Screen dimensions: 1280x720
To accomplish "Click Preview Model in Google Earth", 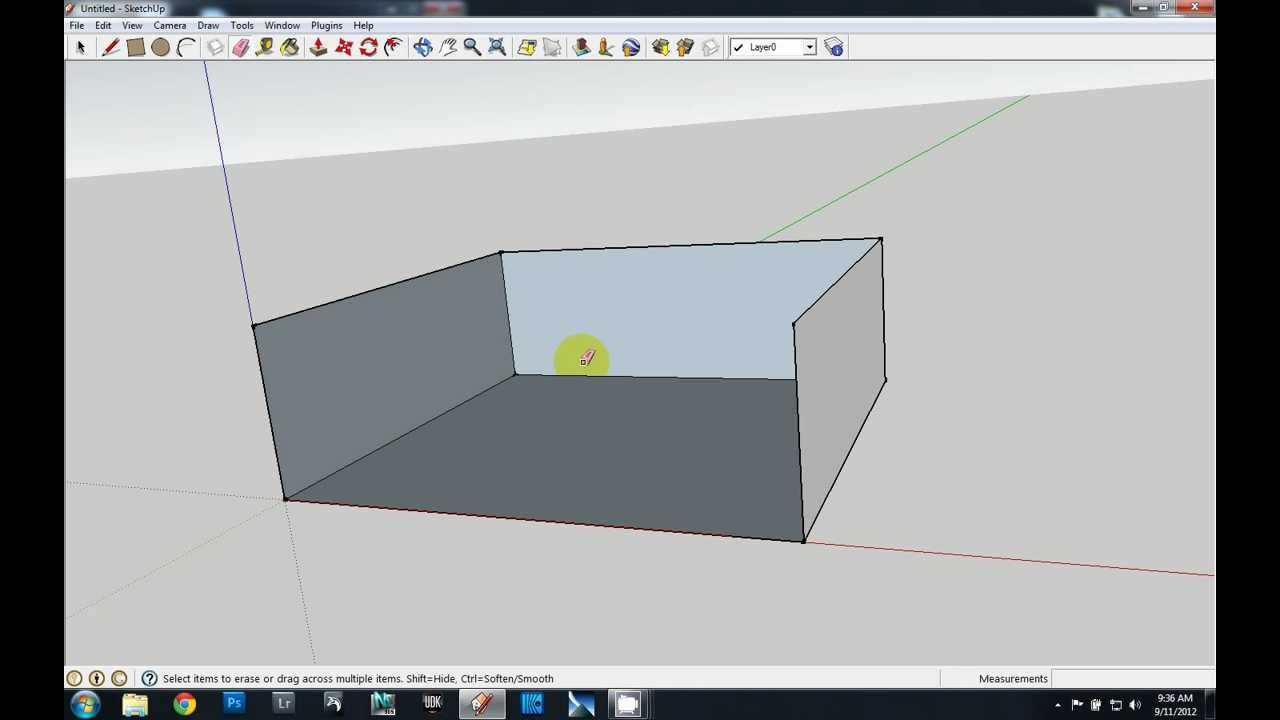I will (631, 47).
